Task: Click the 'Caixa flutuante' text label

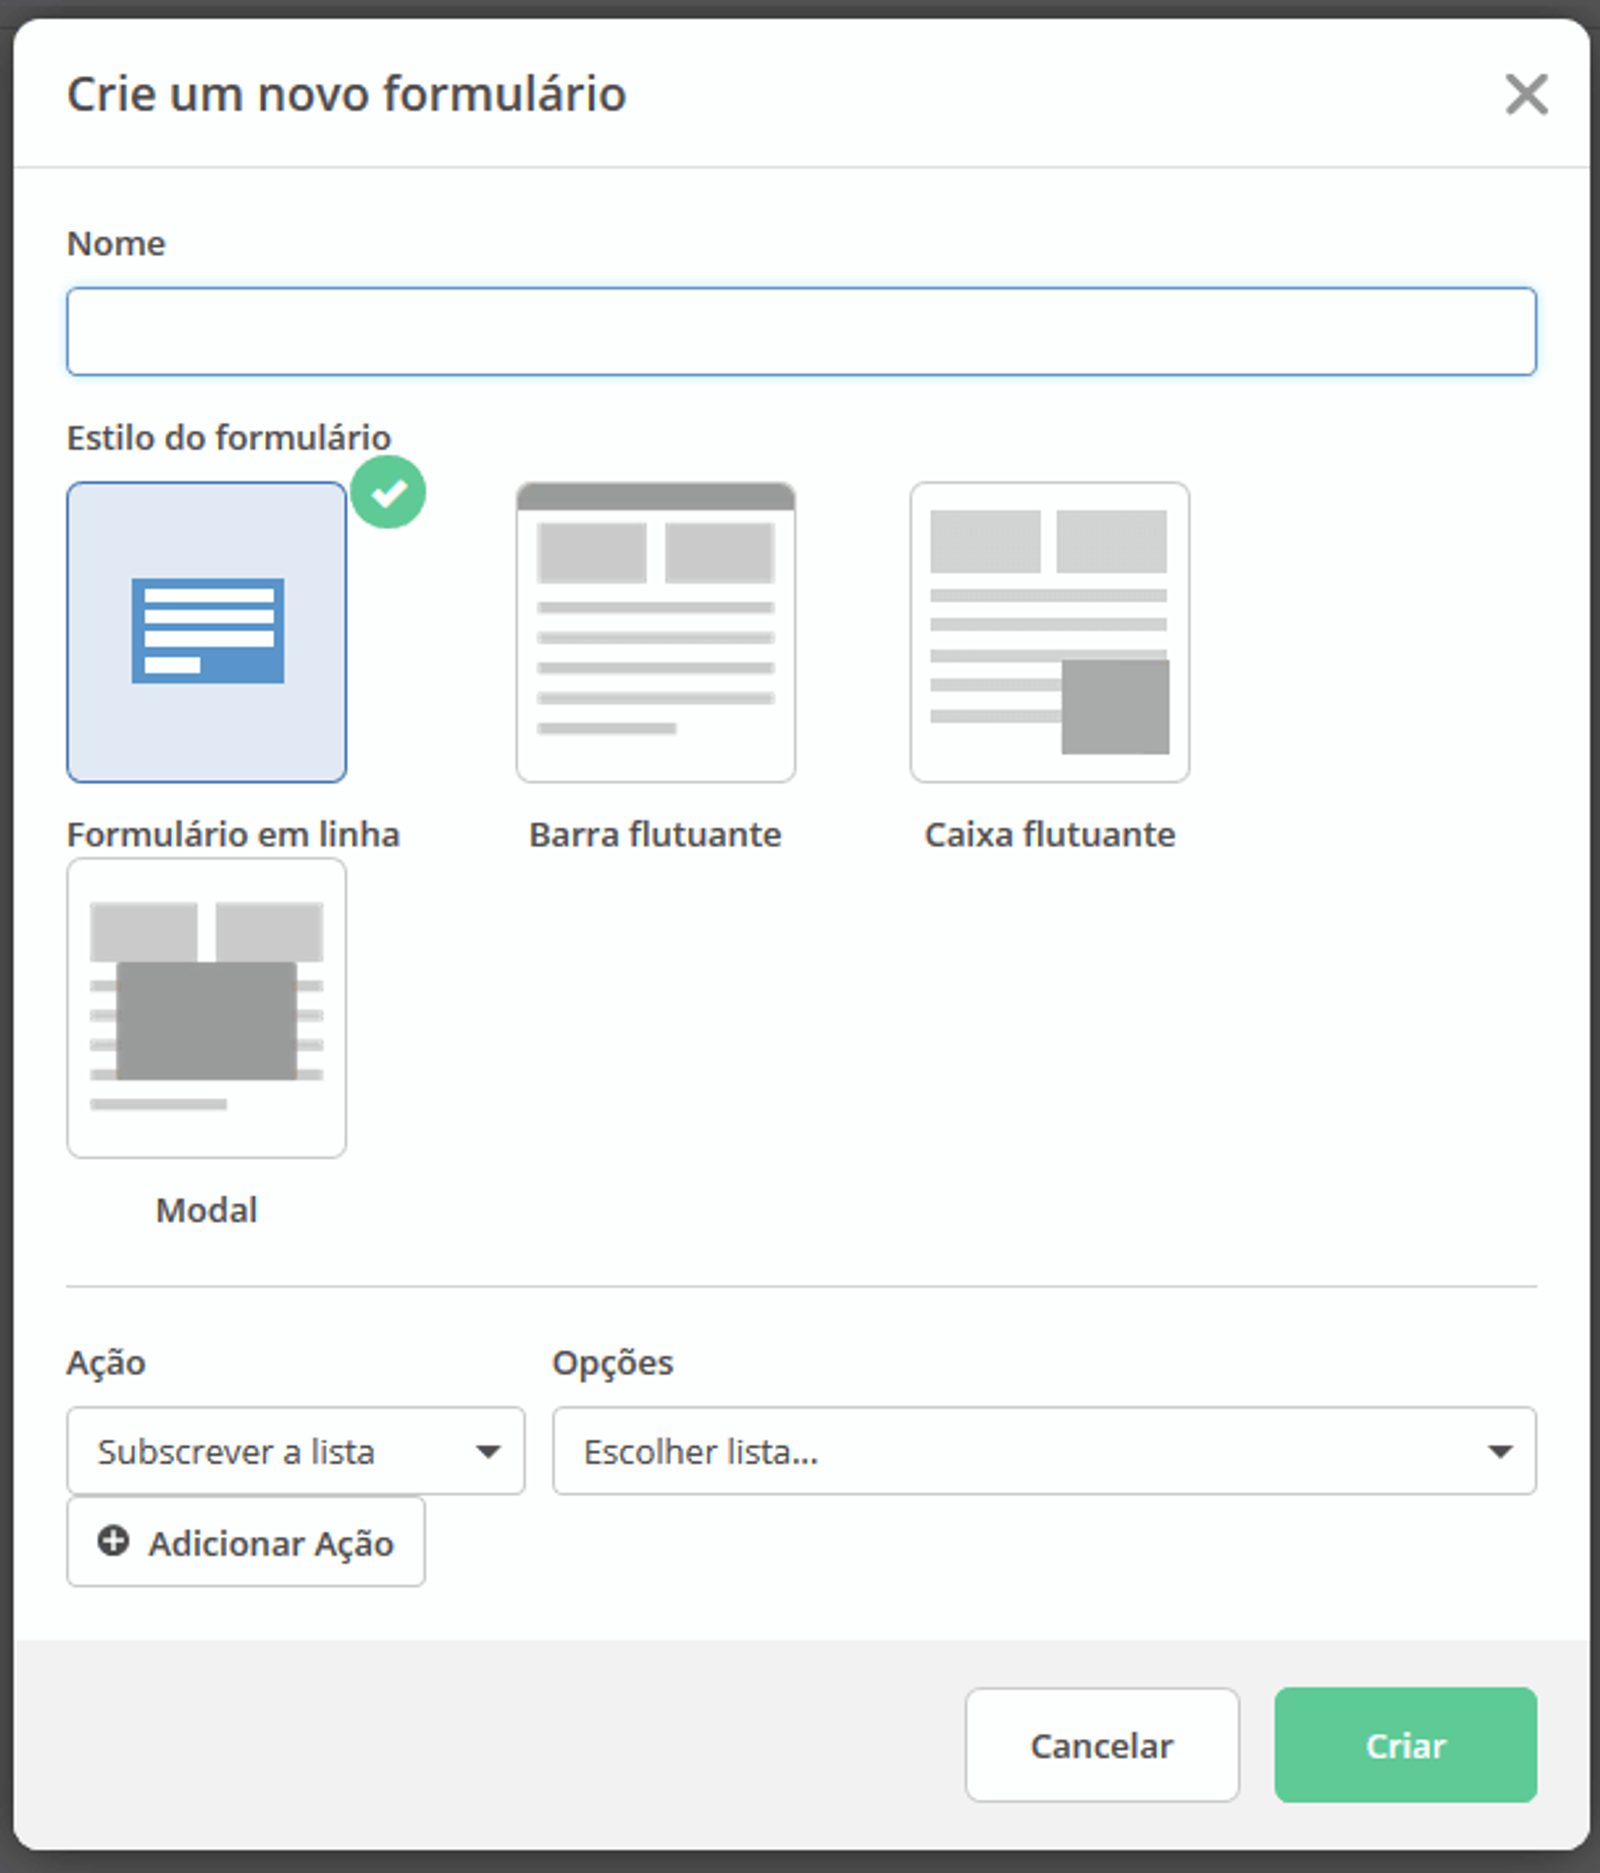Action: click(x=1049, y=834)
